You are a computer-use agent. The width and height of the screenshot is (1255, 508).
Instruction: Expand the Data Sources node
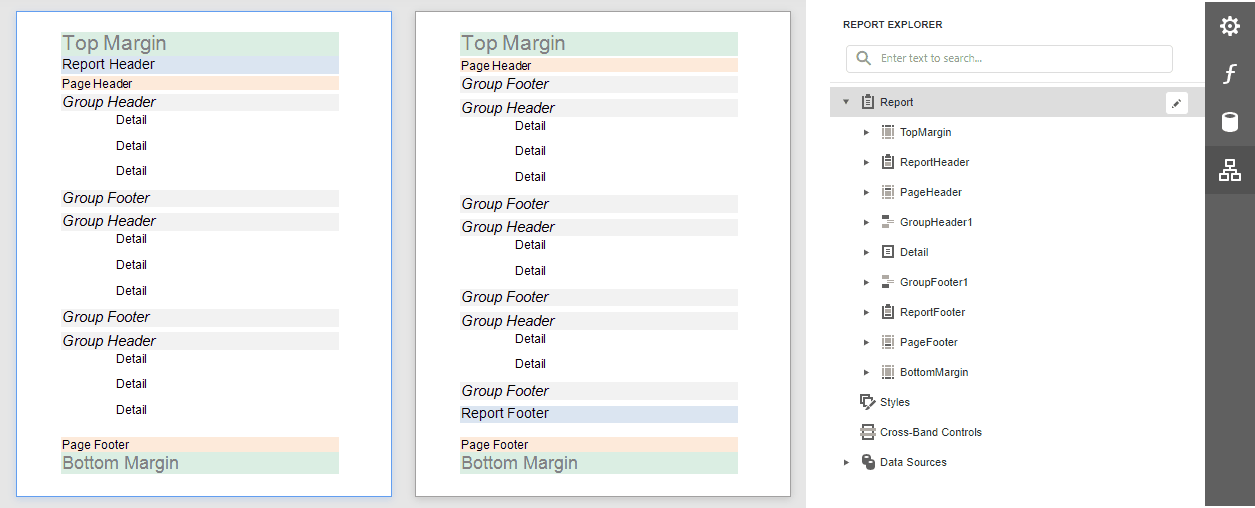point(846,462)
